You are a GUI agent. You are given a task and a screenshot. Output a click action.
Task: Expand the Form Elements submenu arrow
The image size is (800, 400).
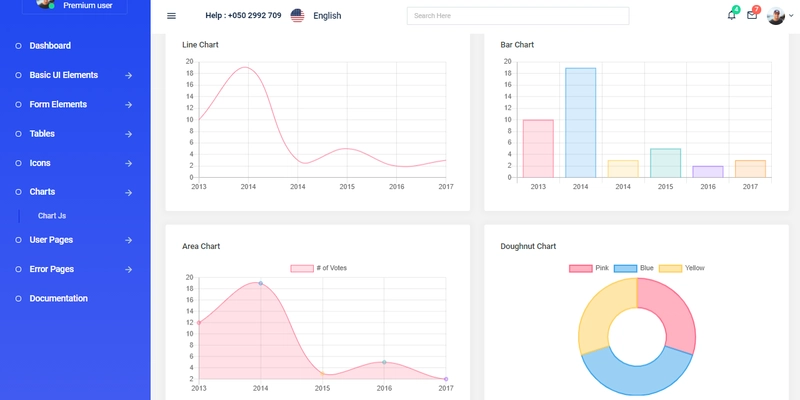coord(129,105)
